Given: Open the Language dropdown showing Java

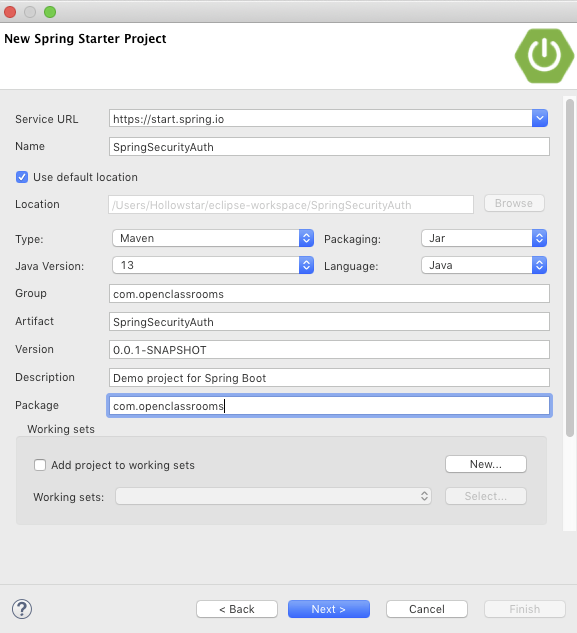Looking at the screenshot, I should tap(484, 265).
